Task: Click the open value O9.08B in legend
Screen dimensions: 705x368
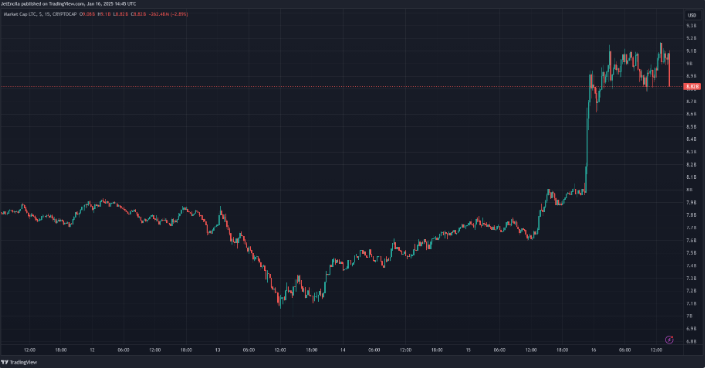Action: pyautogui.click(x=87, y=14)
